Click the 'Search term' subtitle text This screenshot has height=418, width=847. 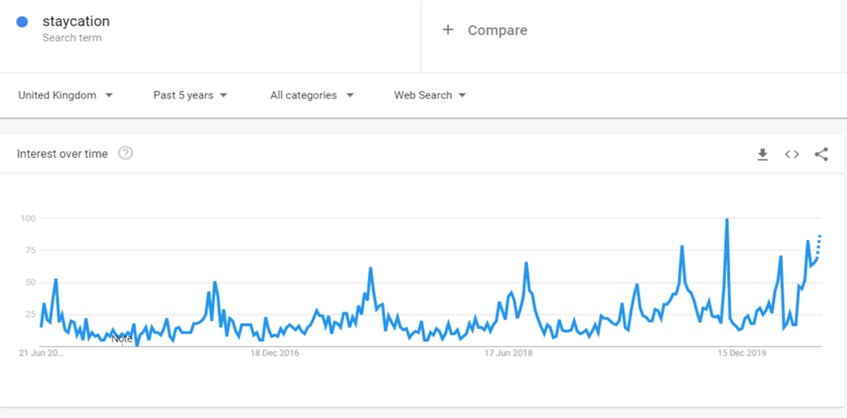[72, 38]
